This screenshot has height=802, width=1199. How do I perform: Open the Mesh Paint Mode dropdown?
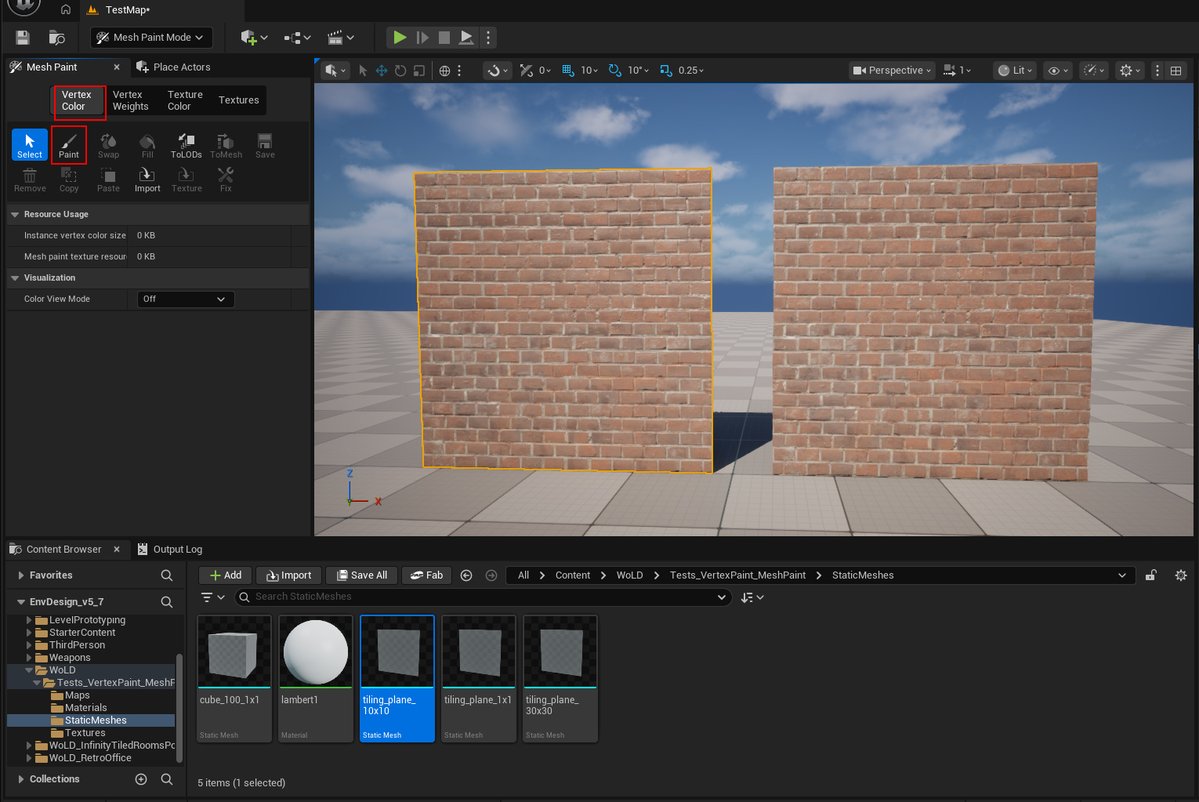[151, 37]
